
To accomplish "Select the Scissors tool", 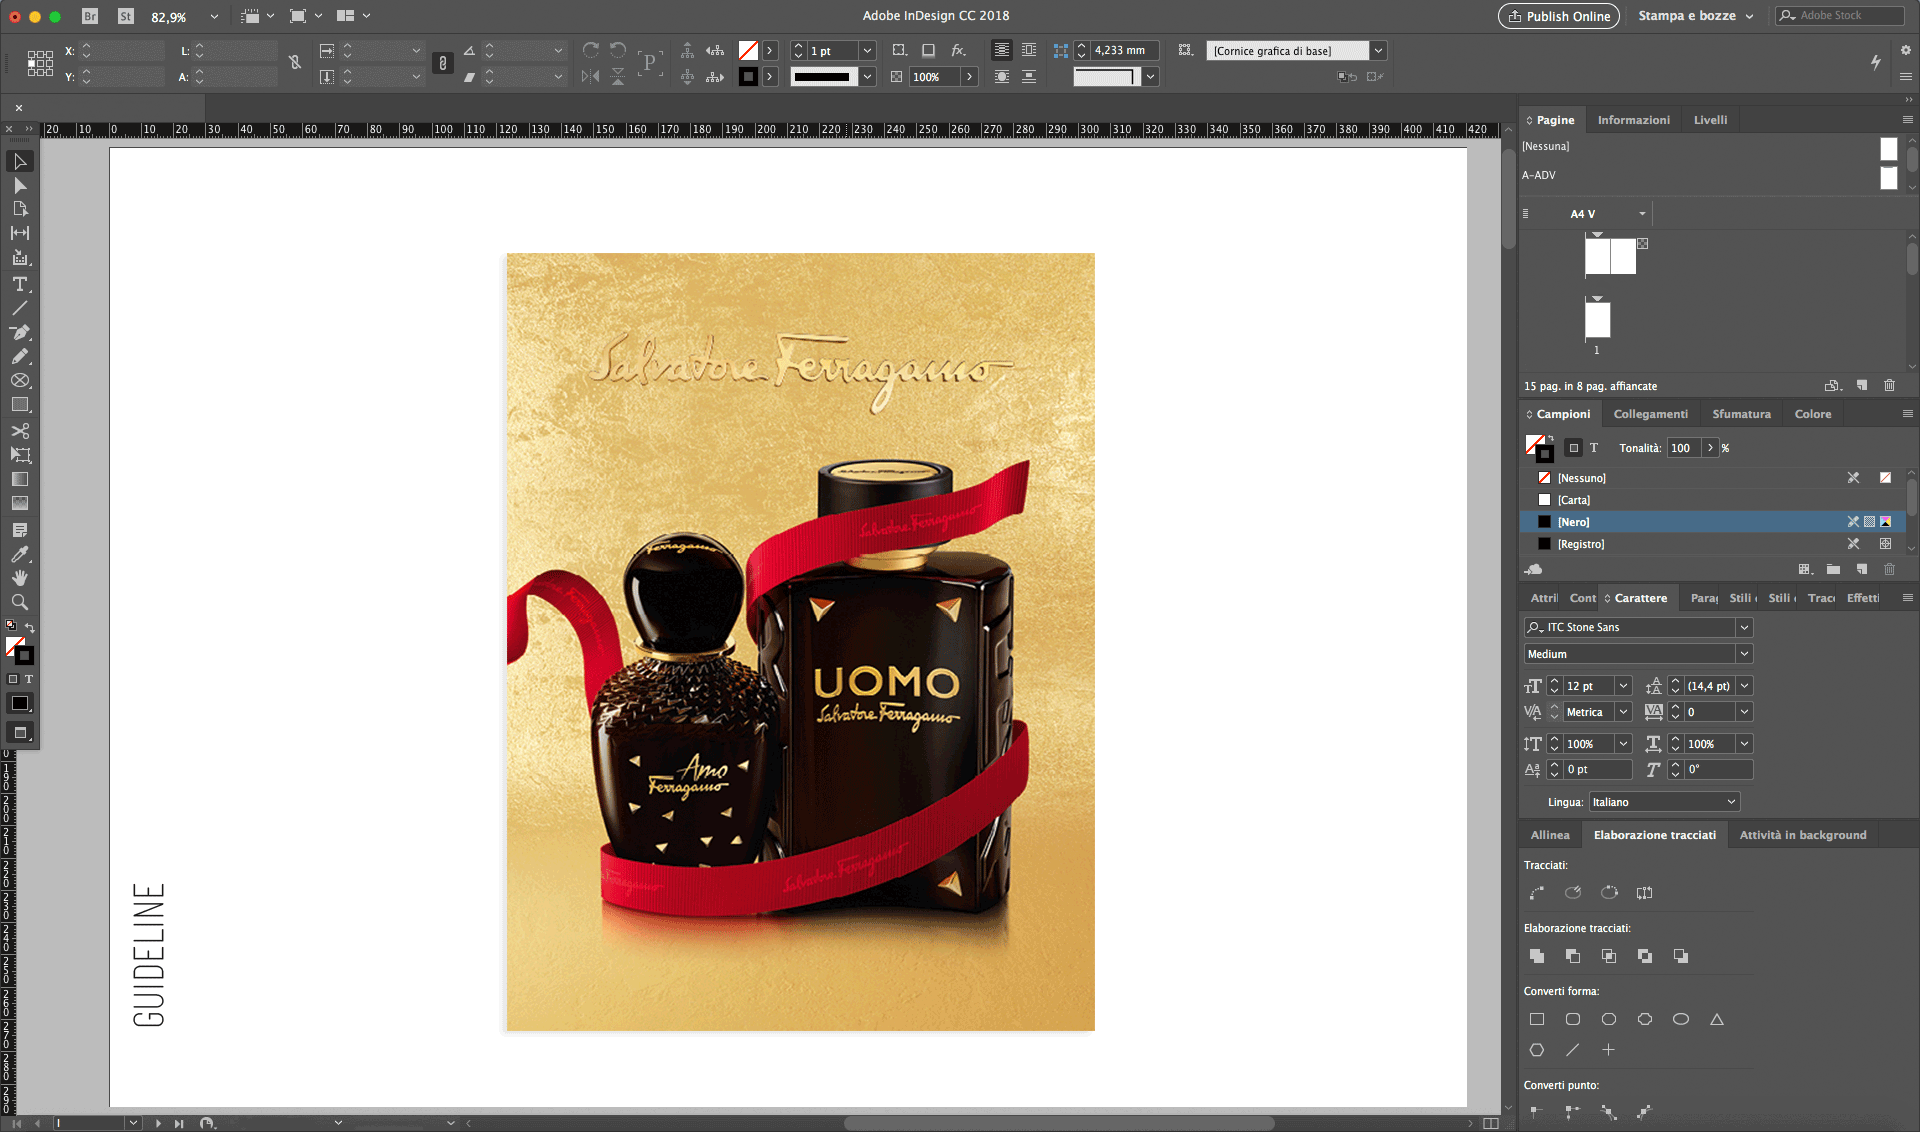I will [20, 431].
